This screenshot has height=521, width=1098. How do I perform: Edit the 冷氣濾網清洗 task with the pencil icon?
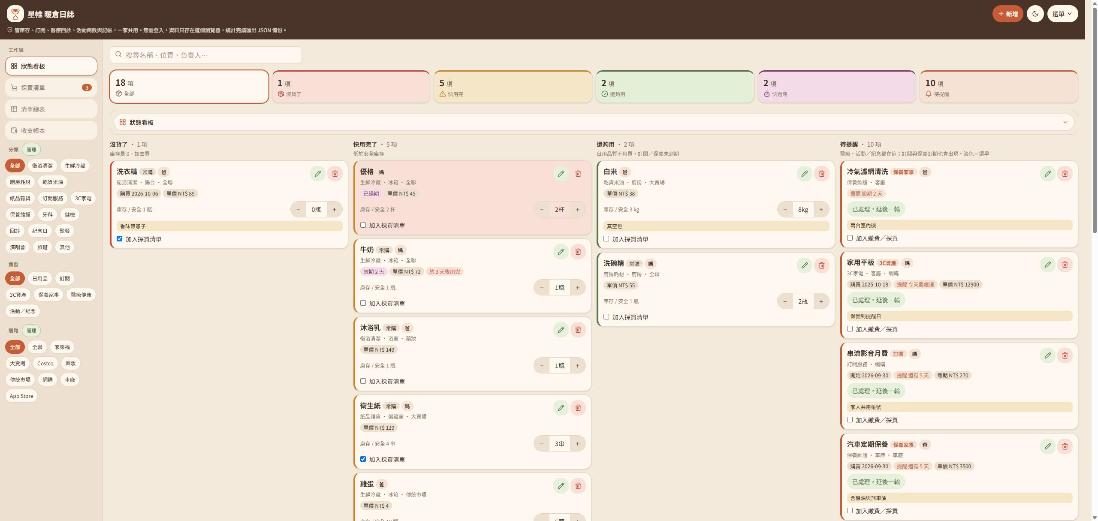(1048, 173)
